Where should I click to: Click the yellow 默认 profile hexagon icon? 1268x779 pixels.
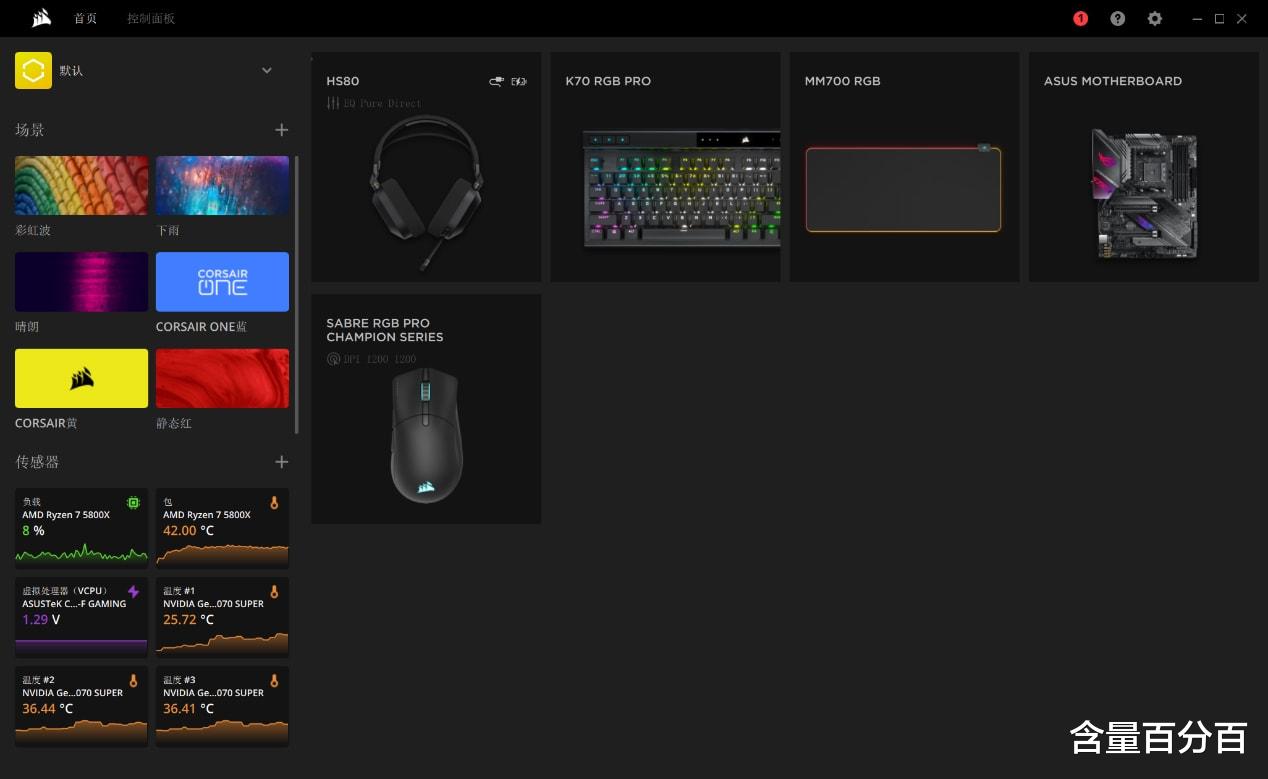pos(33,71)
